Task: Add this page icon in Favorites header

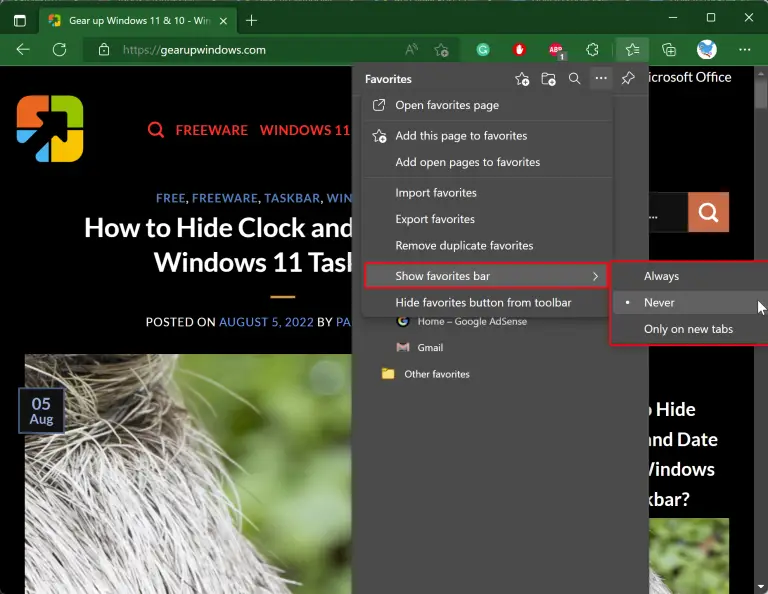Action: point(522,79)
